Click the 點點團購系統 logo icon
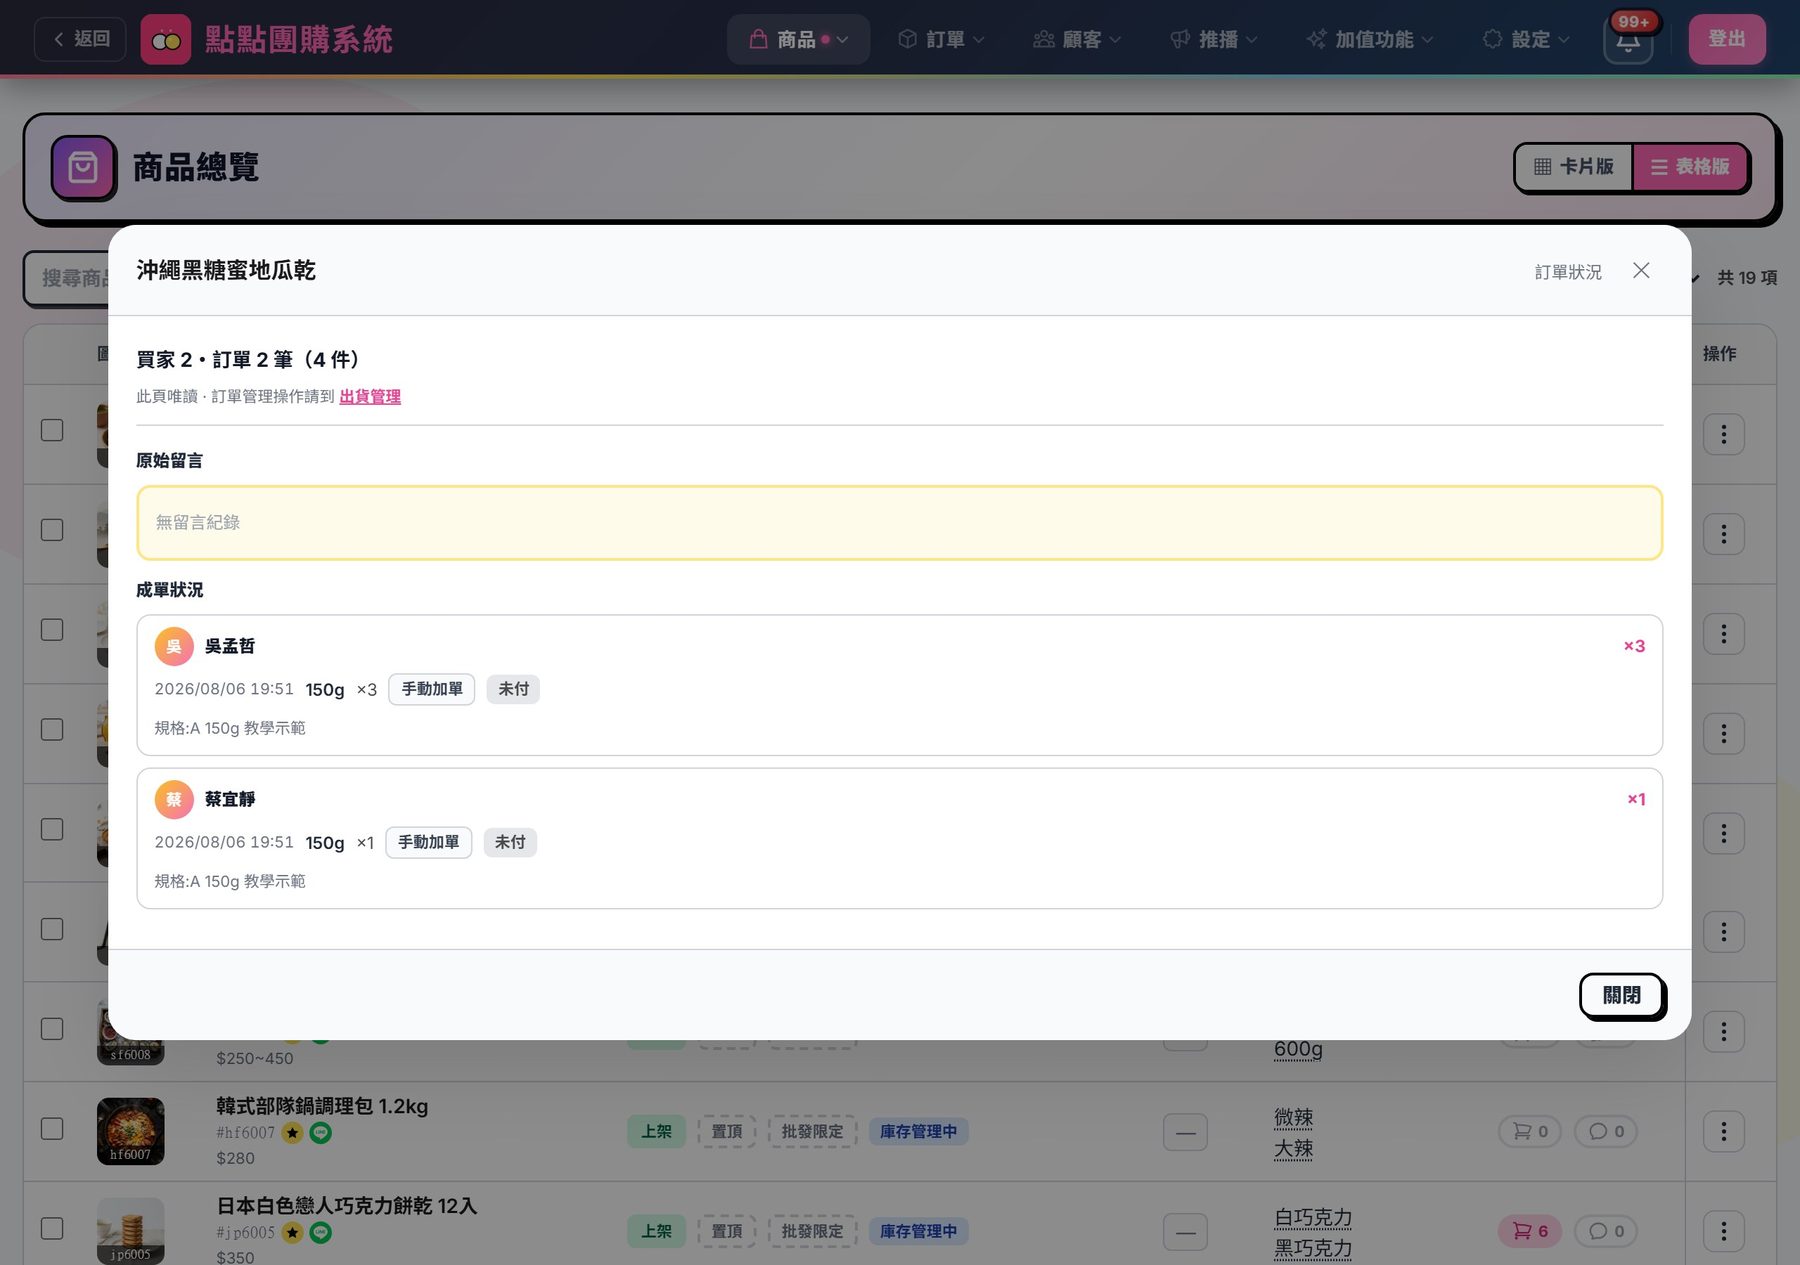Image resolution: width=1800 pixels, height=1265 pixels. tap(166, 39)
